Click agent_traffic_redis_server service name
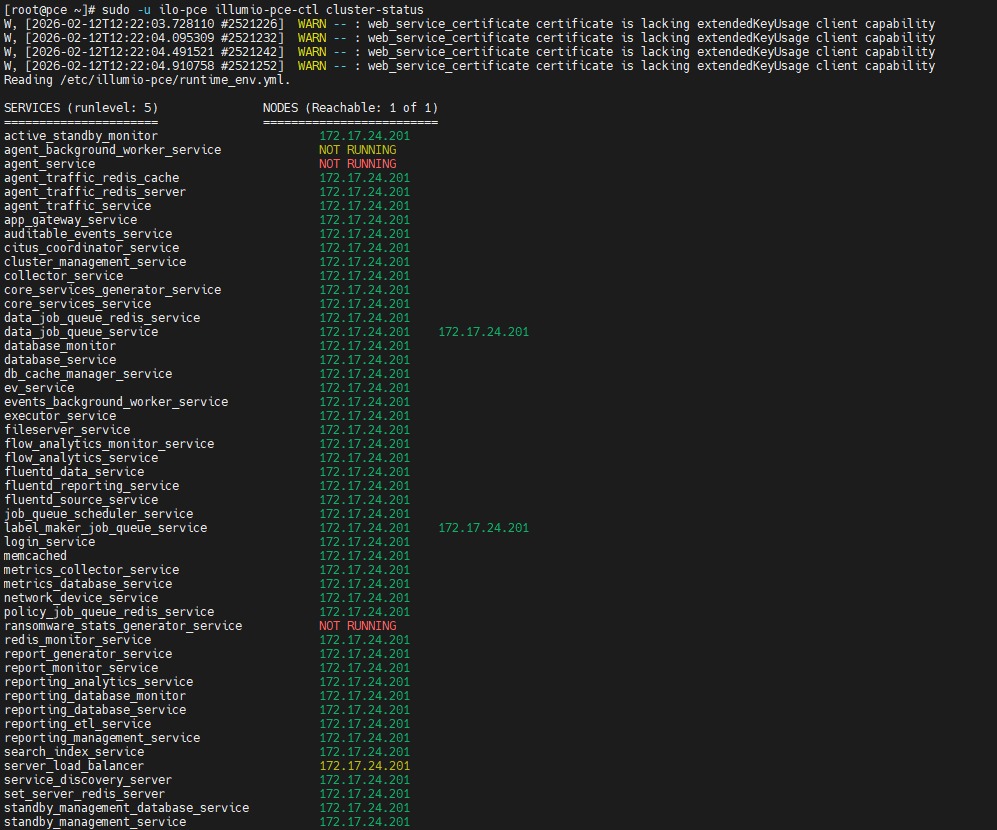This screenshot has width=997, height=830. pos(95,191)
